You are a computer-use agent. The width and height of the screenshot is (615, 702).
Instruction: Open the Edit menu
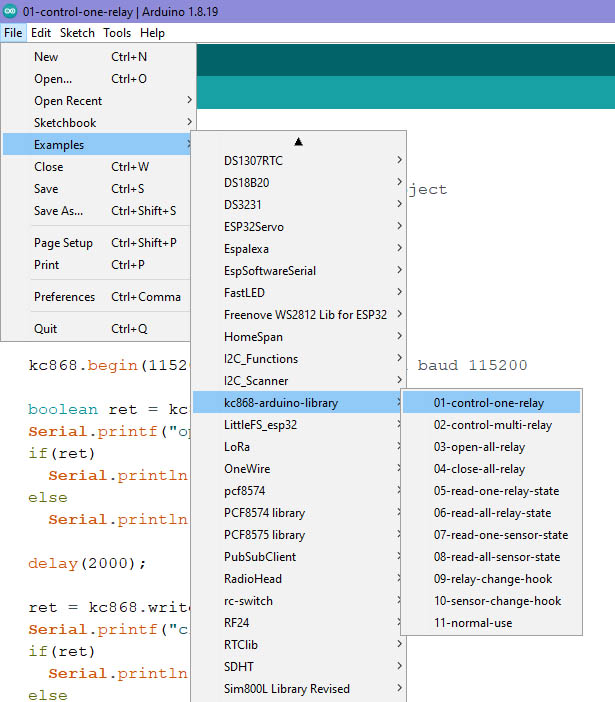tap(41, 33)
